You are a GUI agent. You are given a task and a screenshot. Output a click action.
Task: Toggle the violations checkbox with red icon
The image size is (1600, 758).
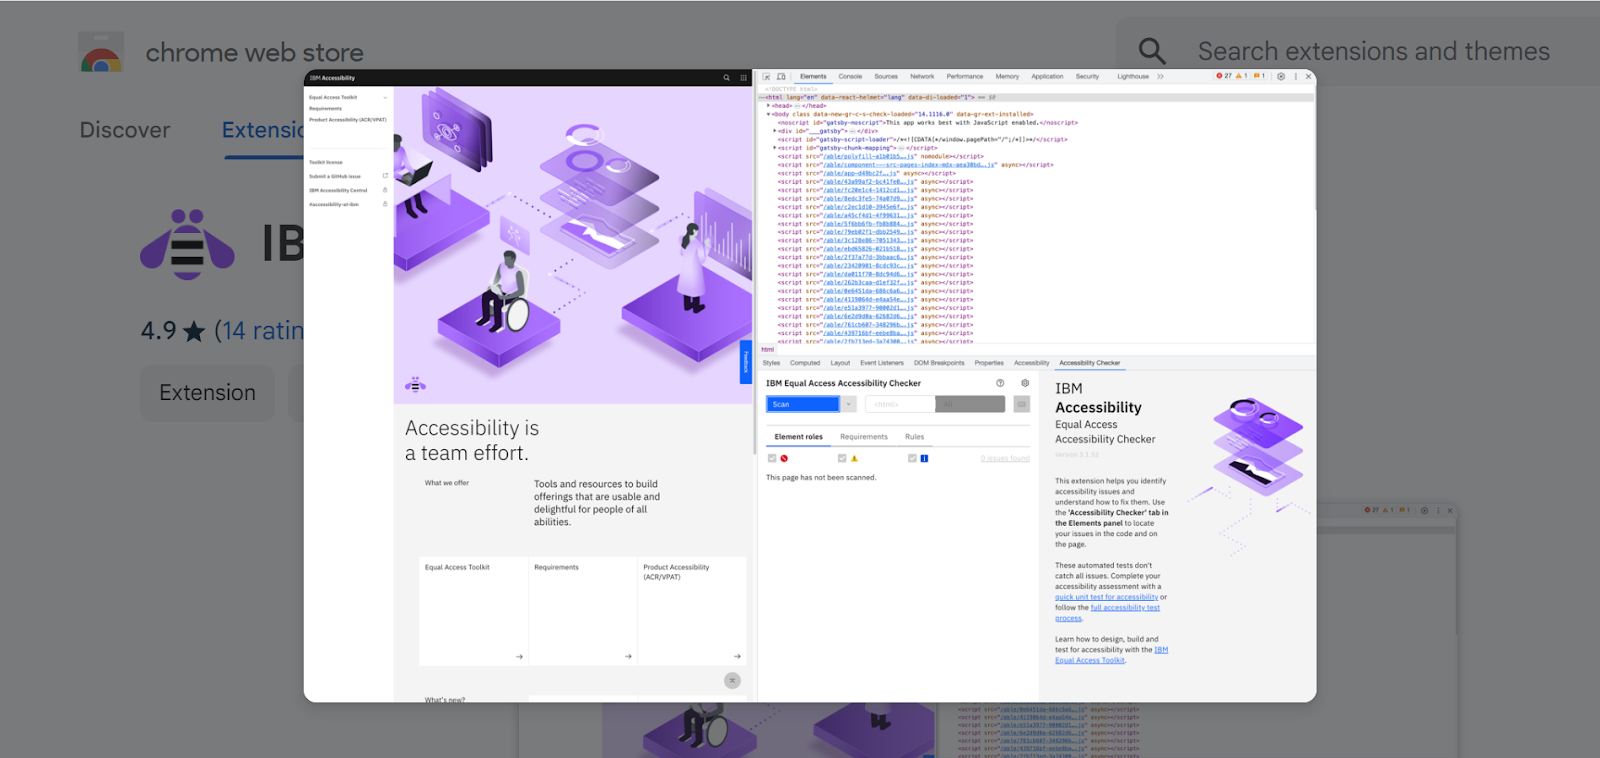(x=772, y=458)
